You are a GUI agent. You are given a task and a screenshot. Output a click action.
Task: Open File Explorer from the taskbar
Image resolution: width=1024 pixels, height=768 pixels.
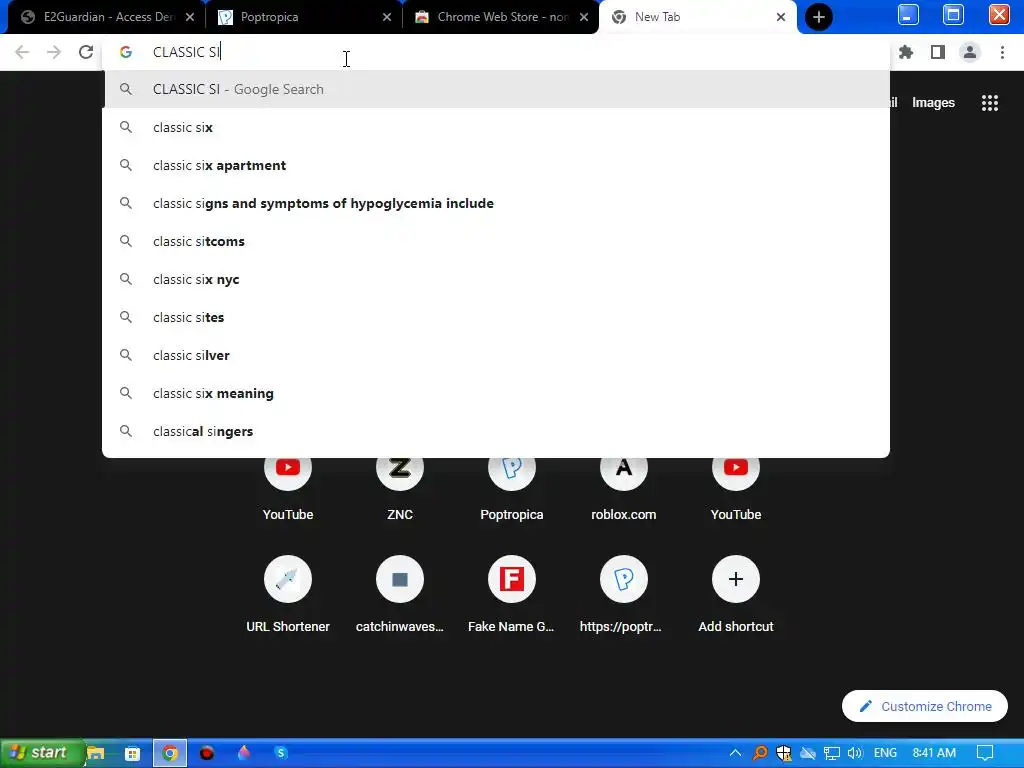pyautogui.click(x=96, y=753)
